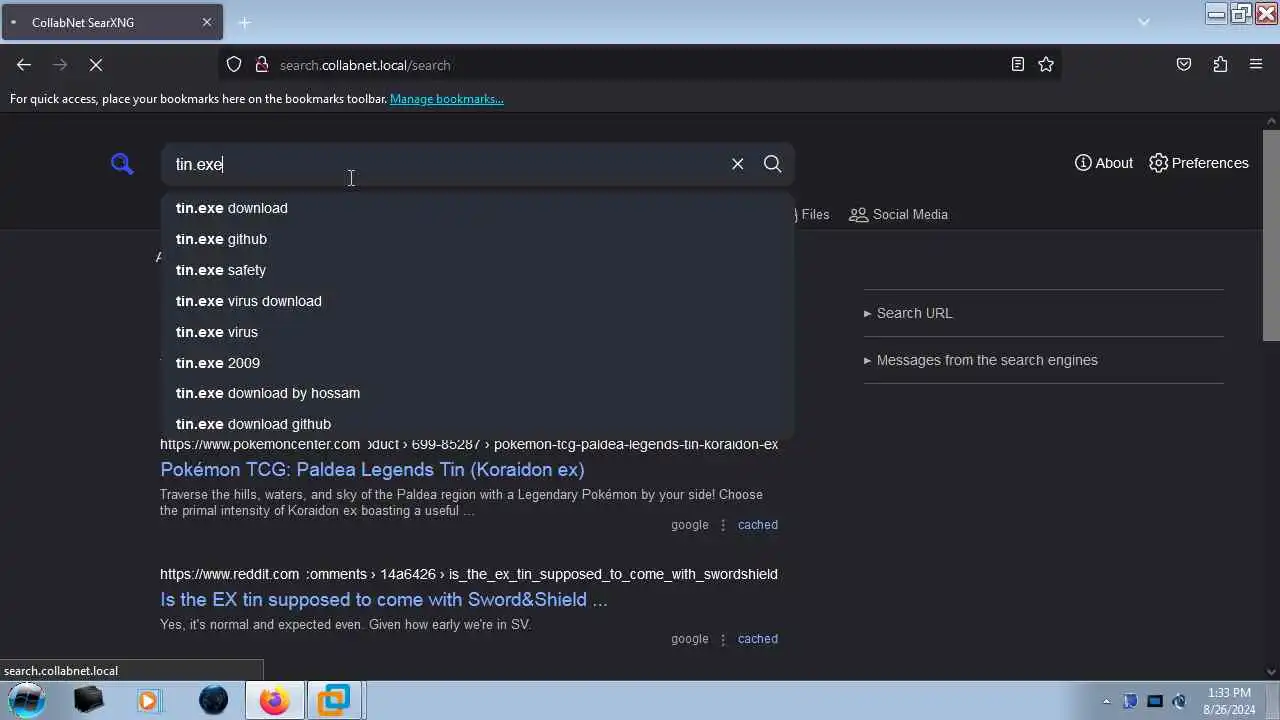The width and height of the screenshot is (1280, 720).
Task: Open Preferences settings
Action: [1199, 163]
